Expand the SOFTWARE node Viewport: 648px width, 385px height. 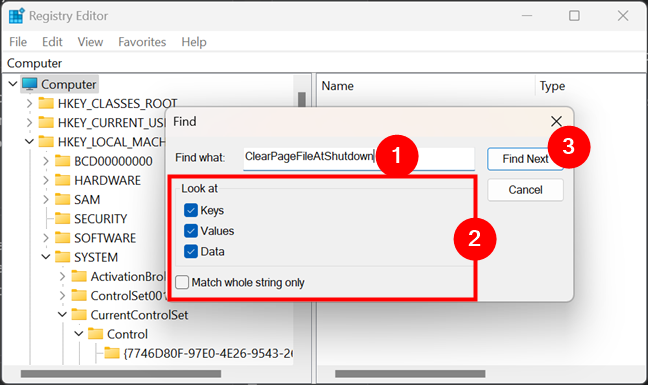click(46, 238)
